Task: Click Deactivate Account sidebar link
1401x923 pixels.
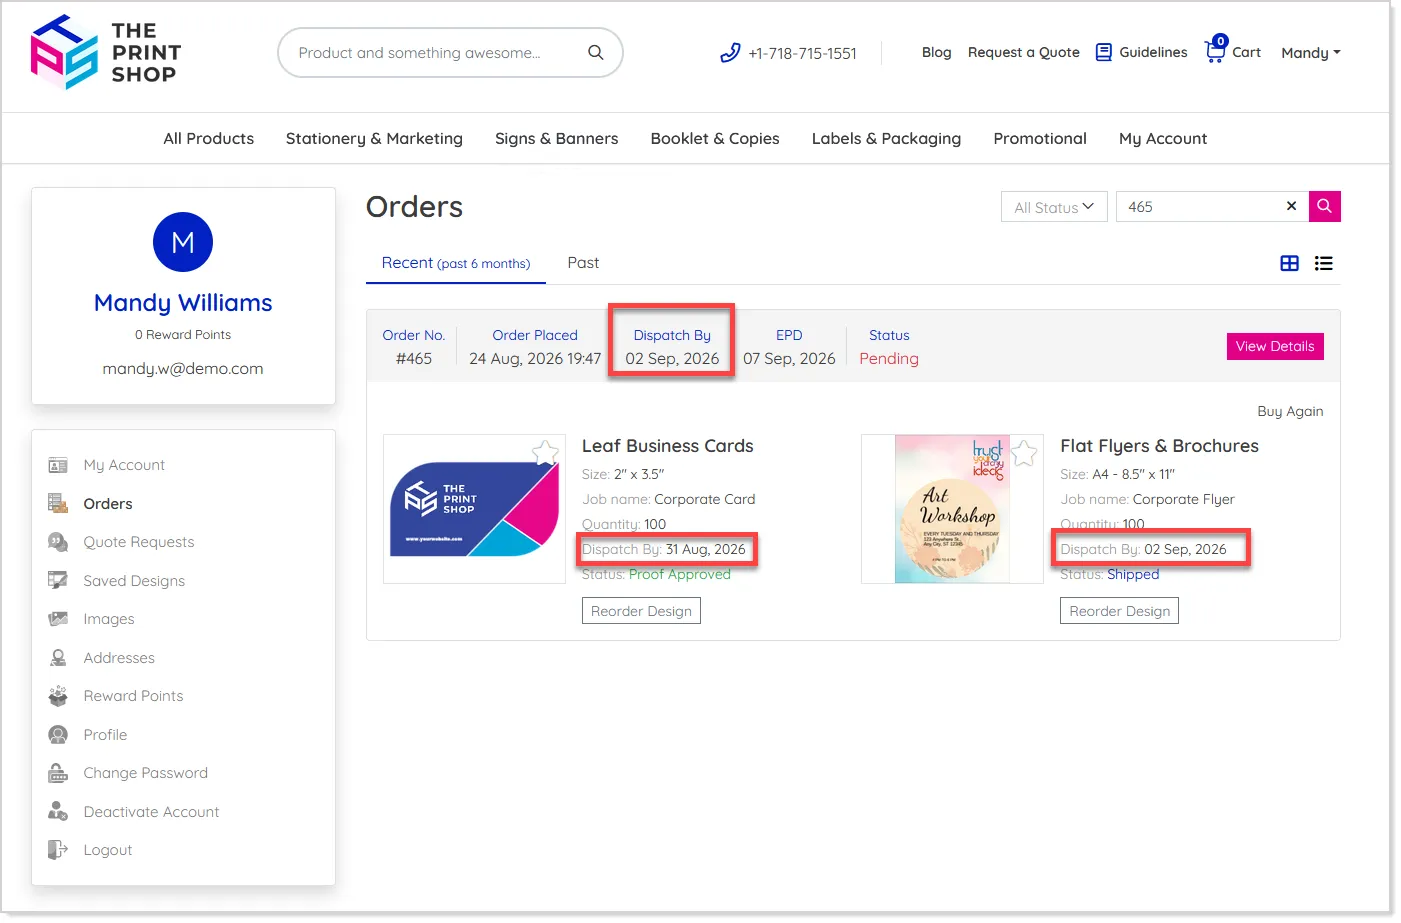Action: [151, 812]
